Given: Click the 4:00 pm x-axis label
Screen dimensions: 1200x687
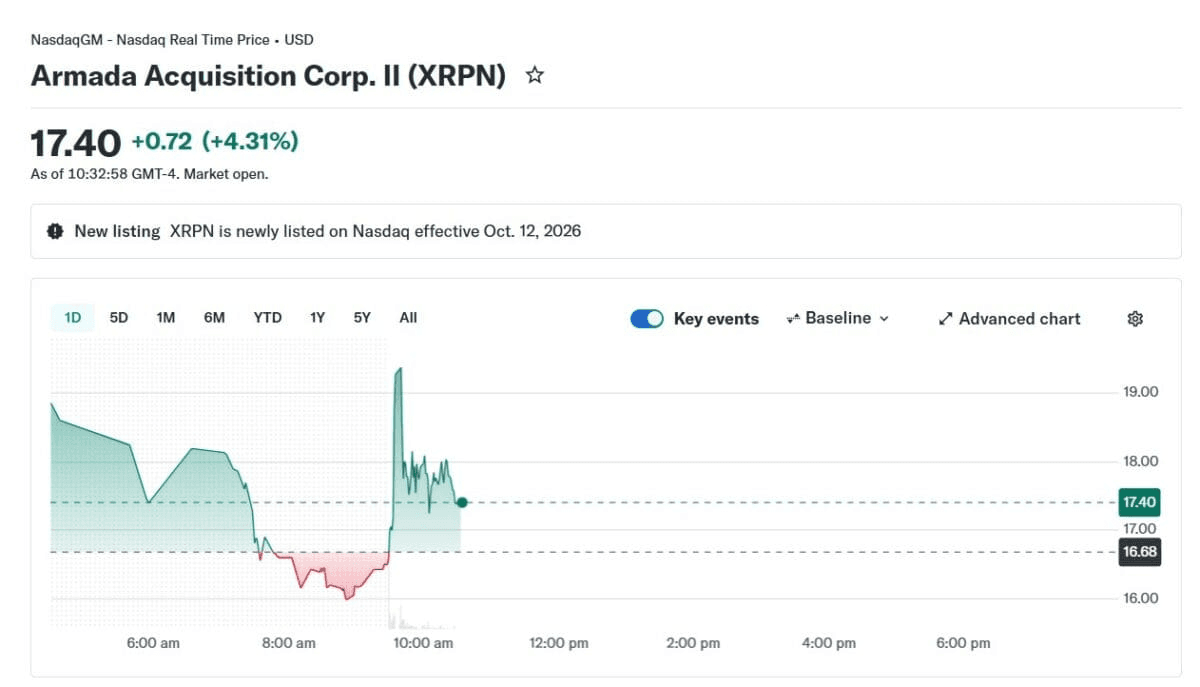Looking at the screenshot, I should tap(829, 643).
